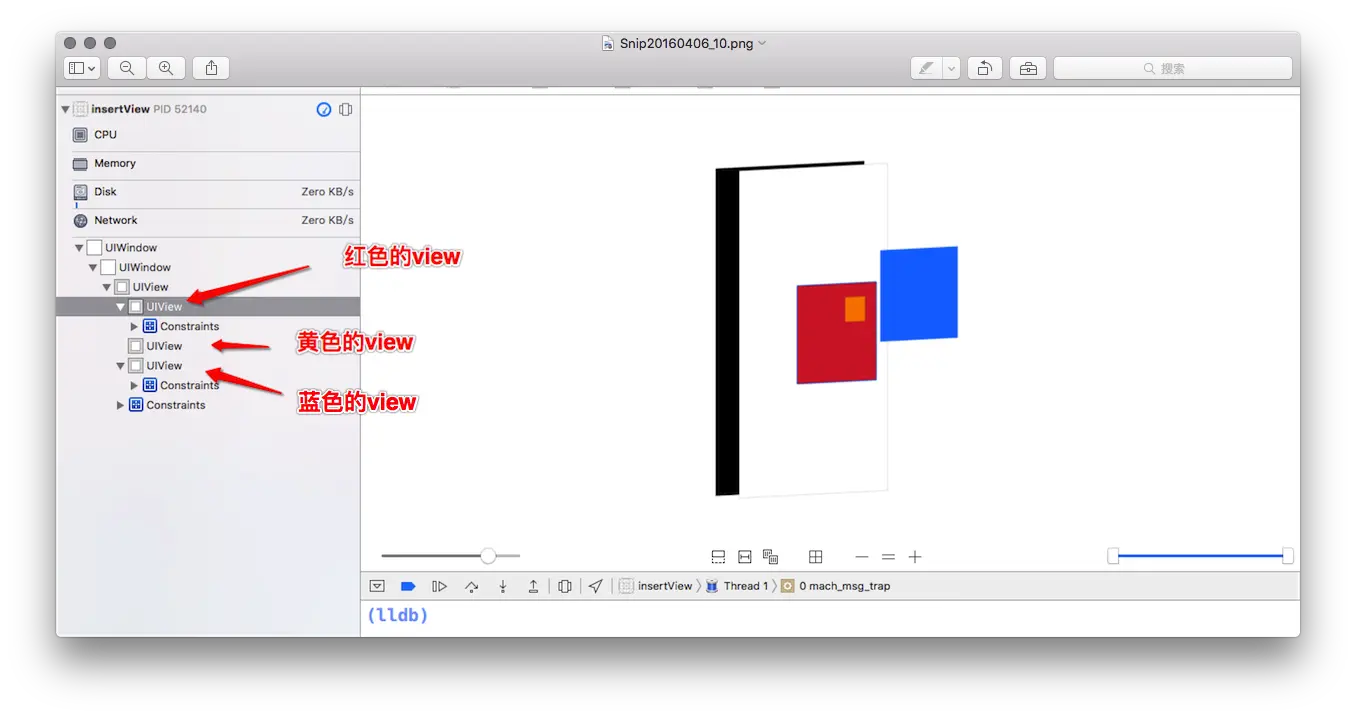The image size is (1356, 717).
Task: Click the Network globe icon
Action: pos(81,221)
